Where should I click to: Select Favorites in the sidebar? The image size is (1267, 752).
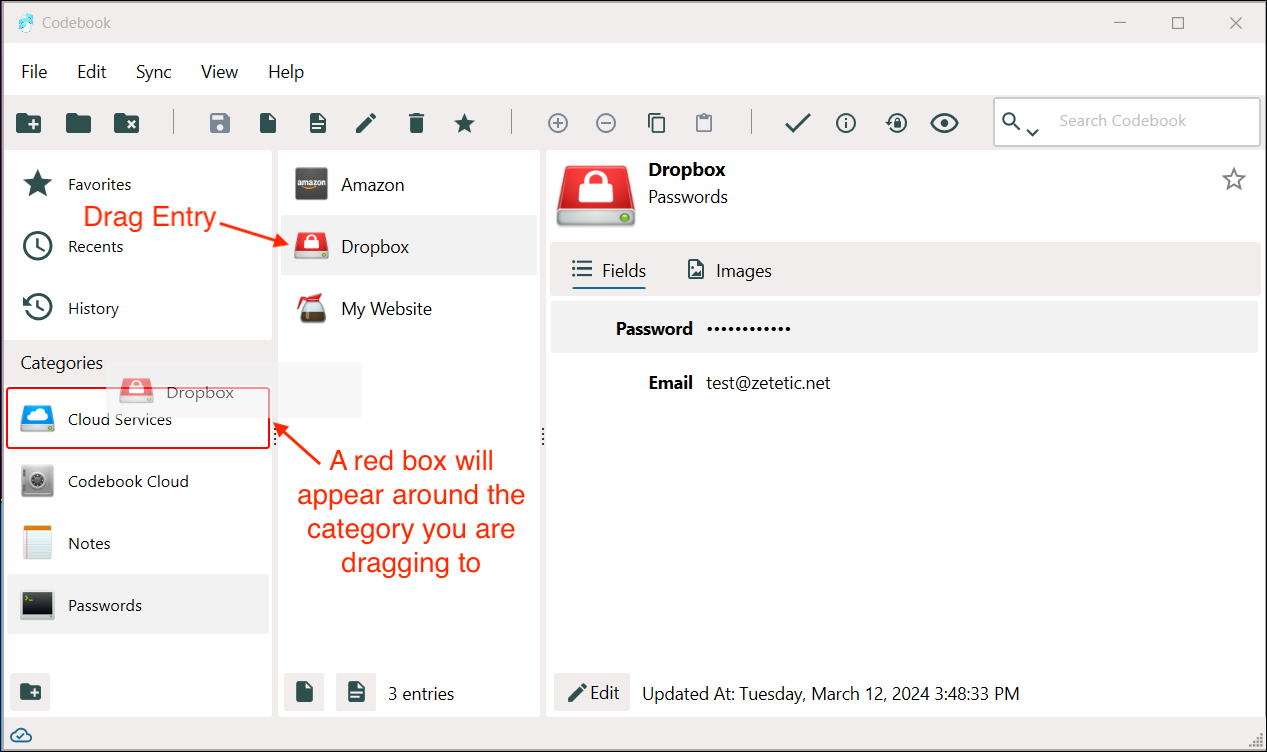(x=138, y=184)
